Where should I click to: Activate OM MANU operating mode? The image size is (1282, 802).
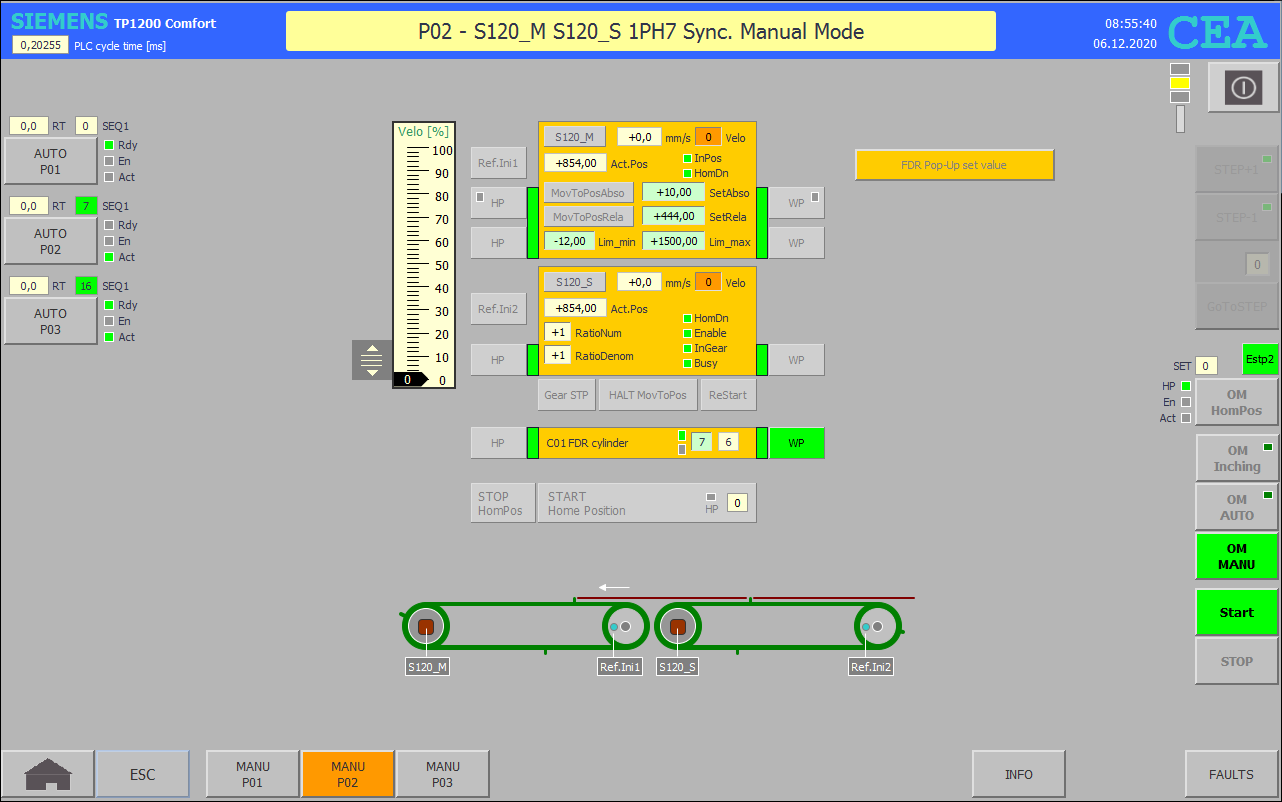[x=1236, y=556]
